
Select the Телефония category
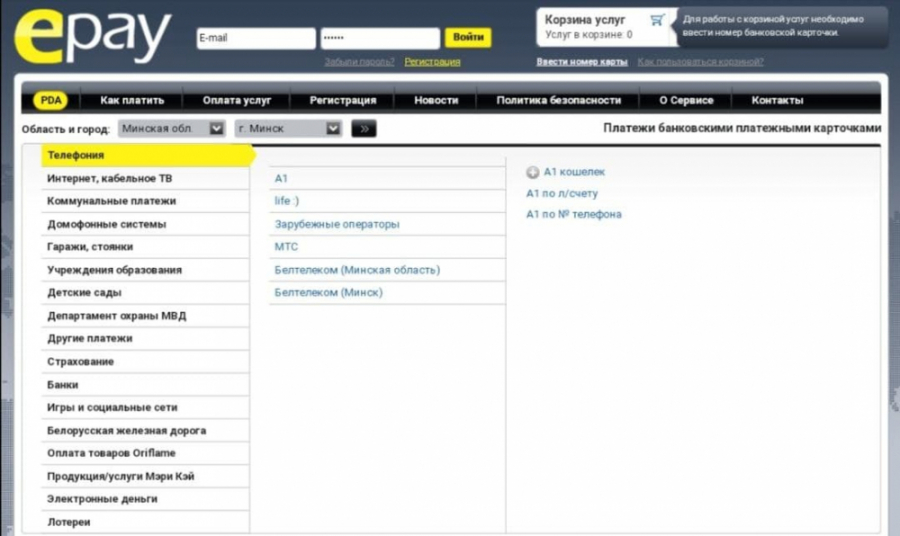(148, 155)
